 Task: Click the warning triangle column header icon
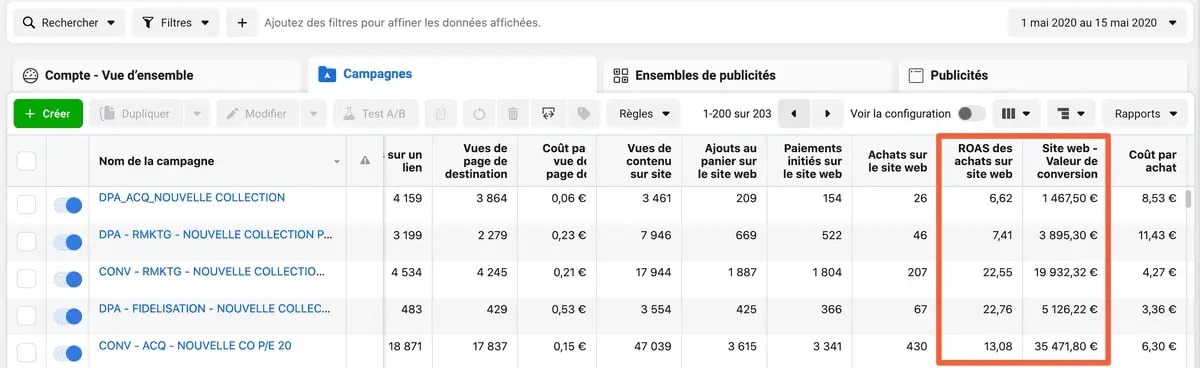(364, 161)
